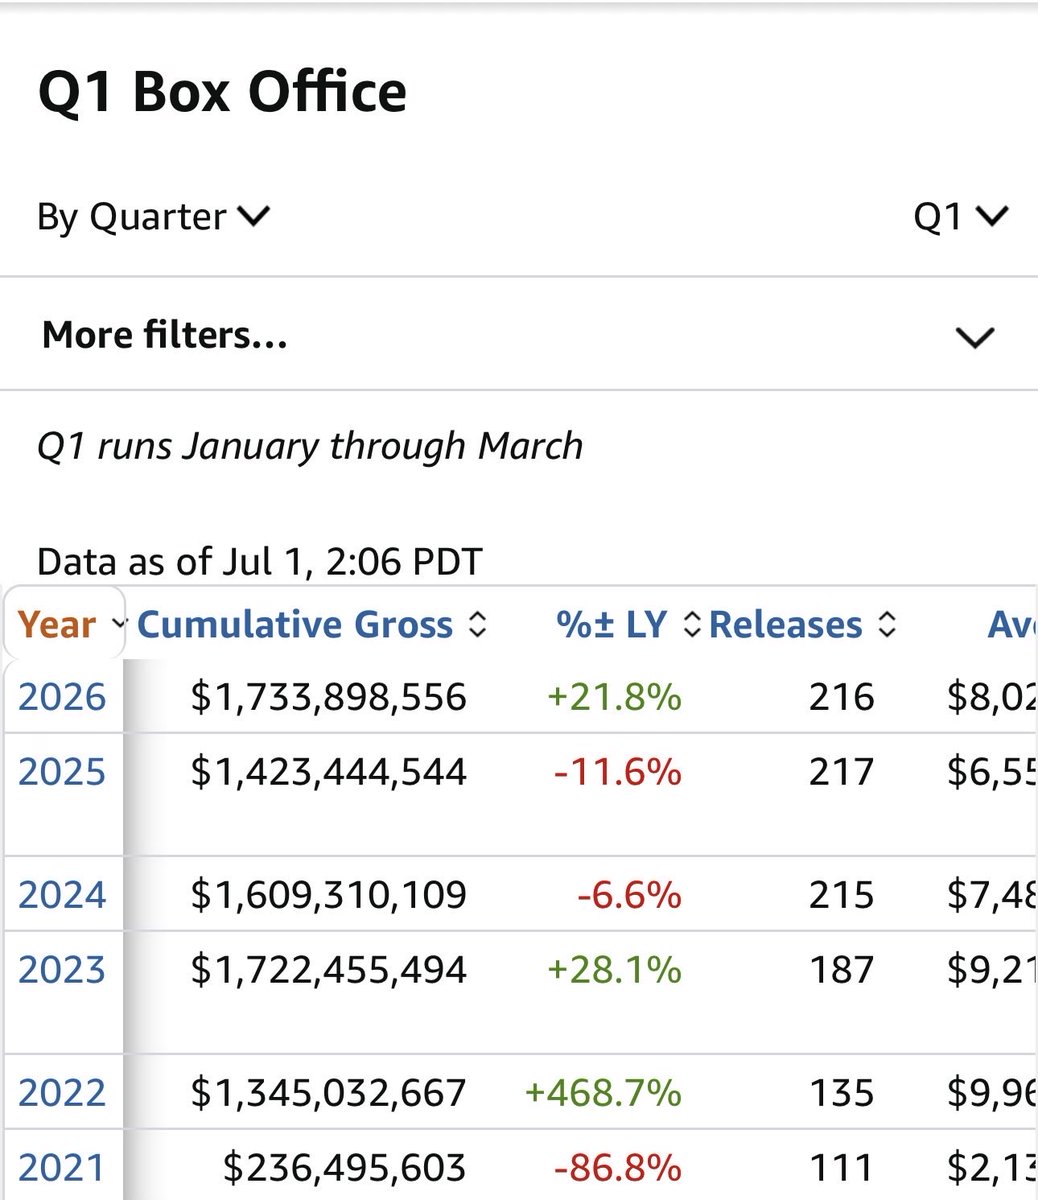Screen dimensions: 1038x1200
Task: Open the 2024 year link
Action: pos(62,894)
